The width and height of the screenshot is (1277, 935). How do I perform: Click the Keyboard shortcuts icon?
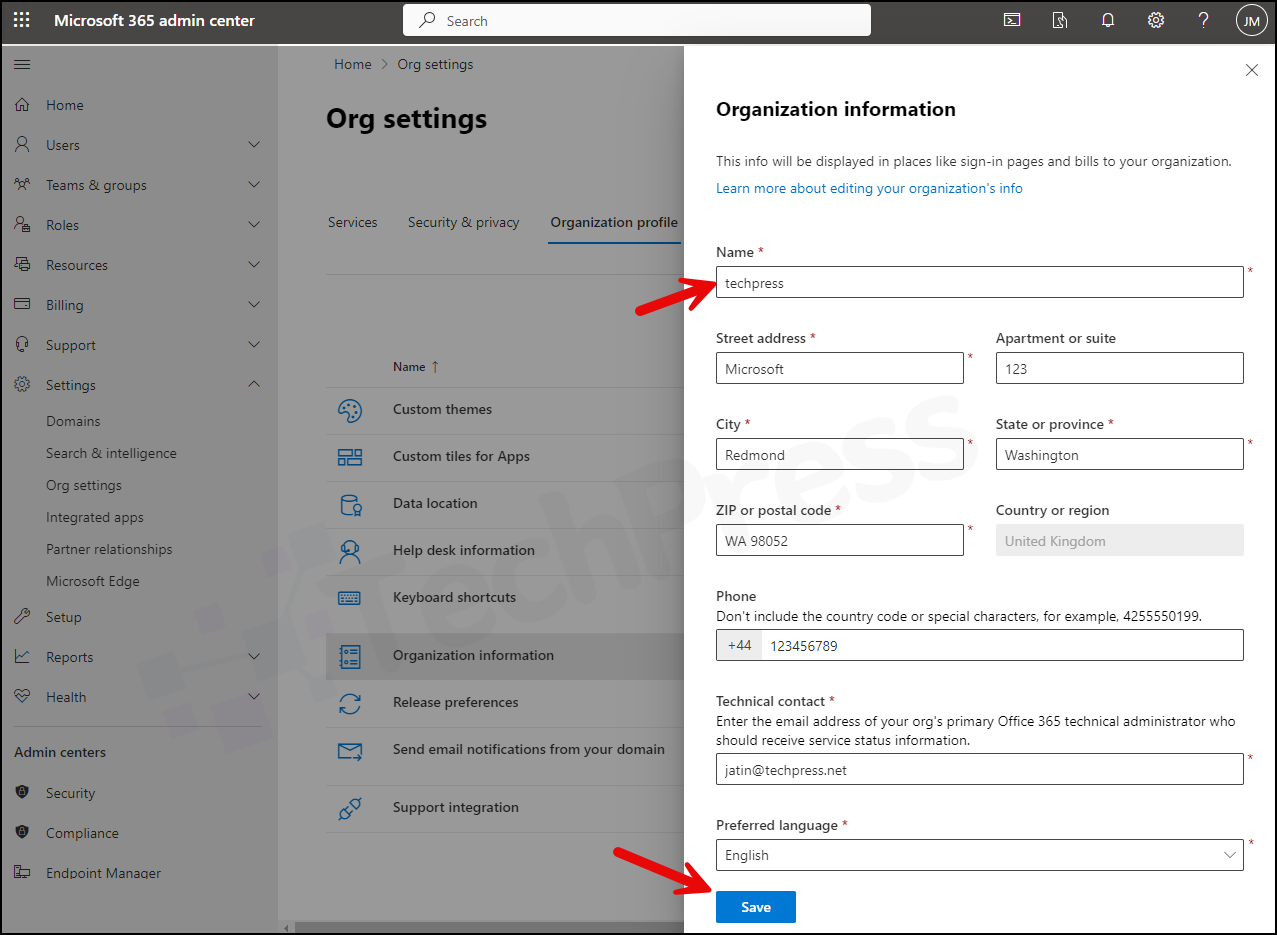pos(350,598)
